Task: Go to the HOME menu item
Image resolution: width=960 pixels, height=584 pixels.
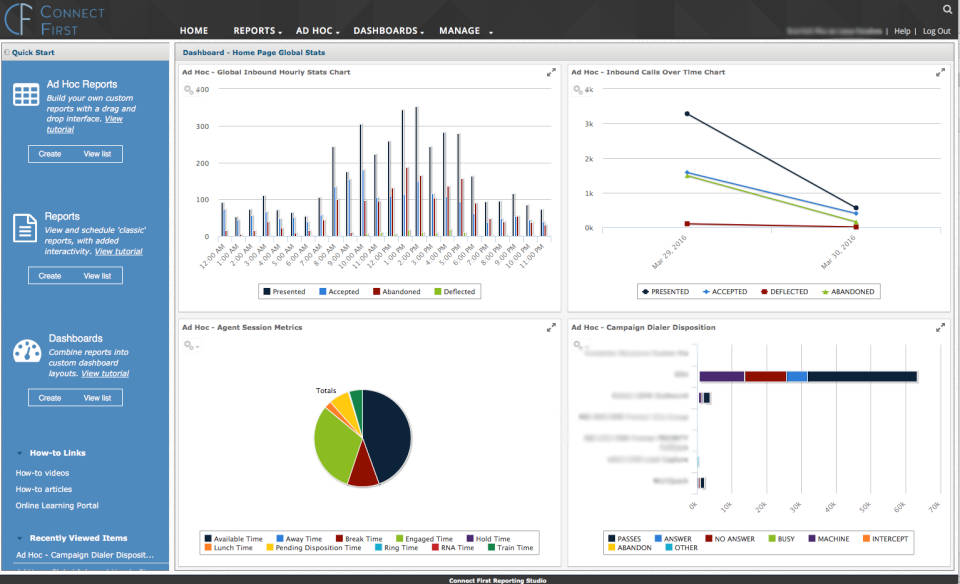Action: [x=194, y=31]
